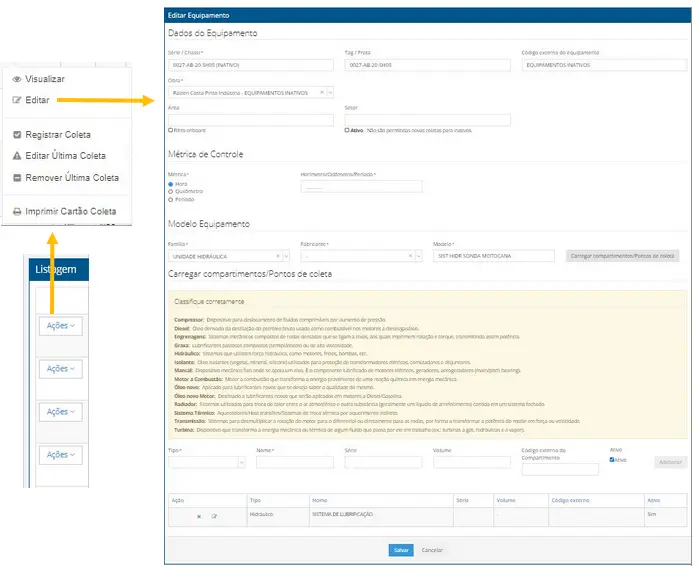Image resolution: width=698 pixels, height=571 pixels.
Task: Open the fourth Ações dropdown in Listagem
Action: pos(61,455)
